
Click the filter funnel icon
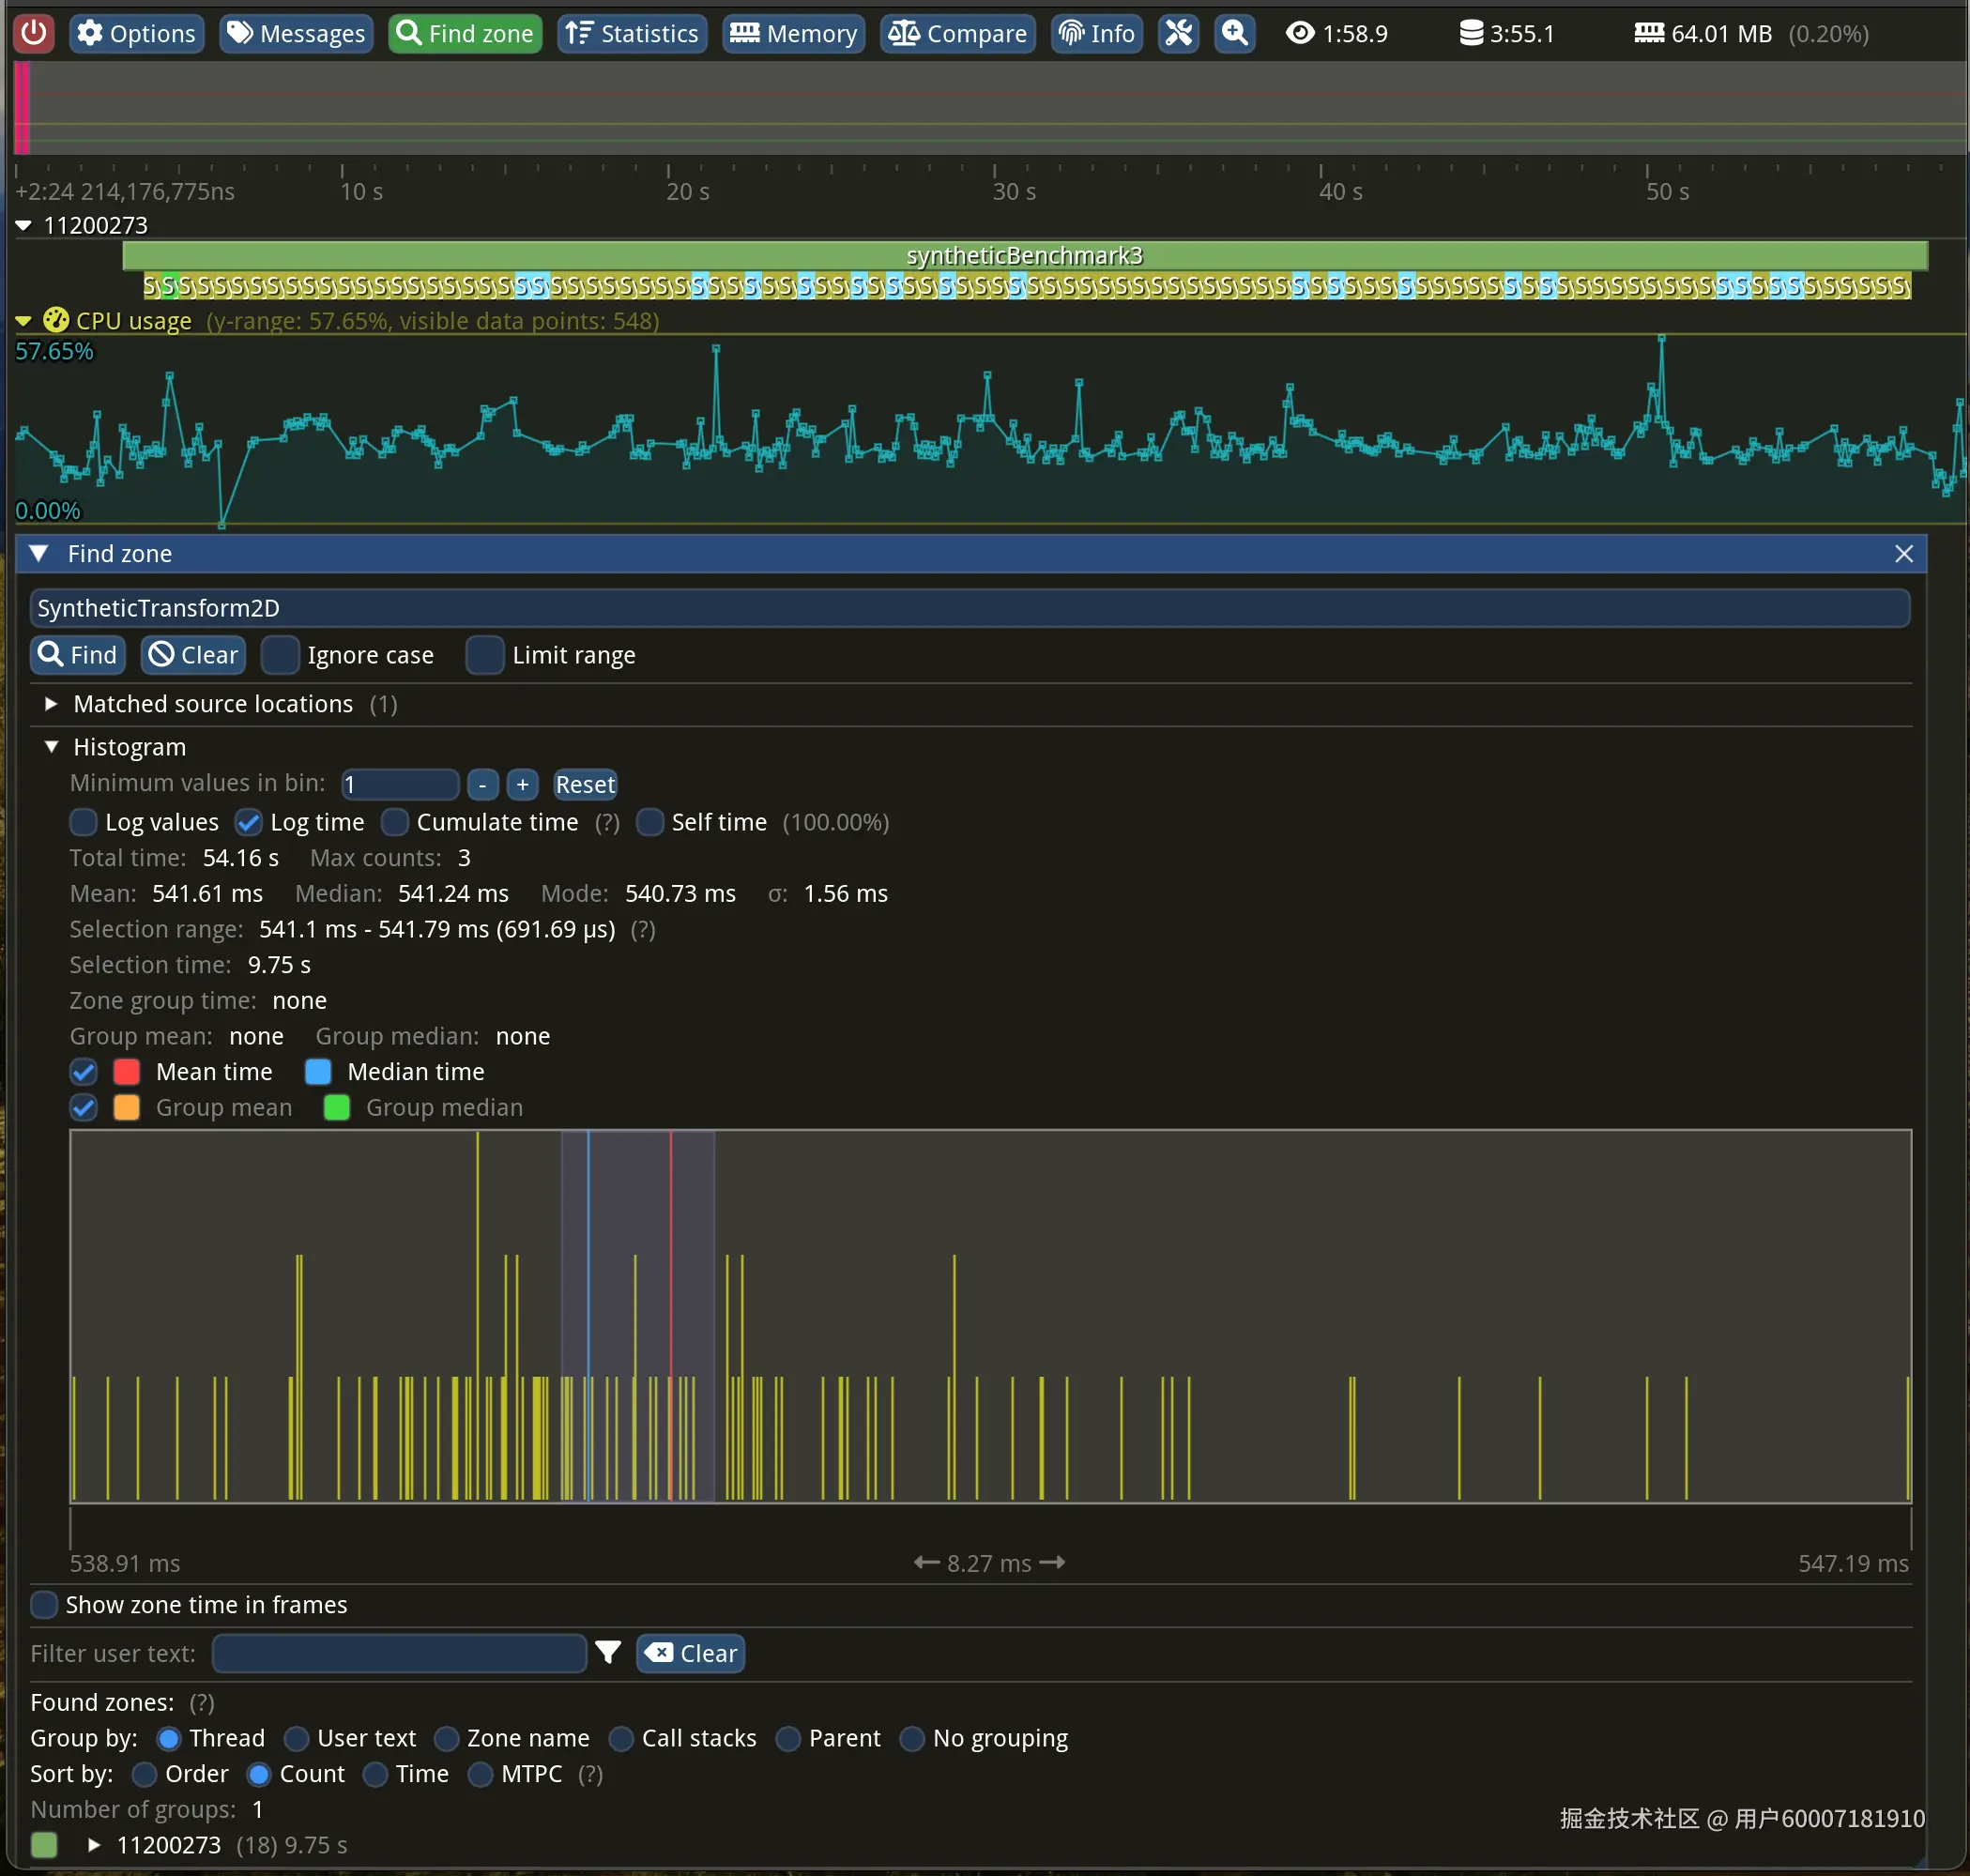coord(608,1652)
